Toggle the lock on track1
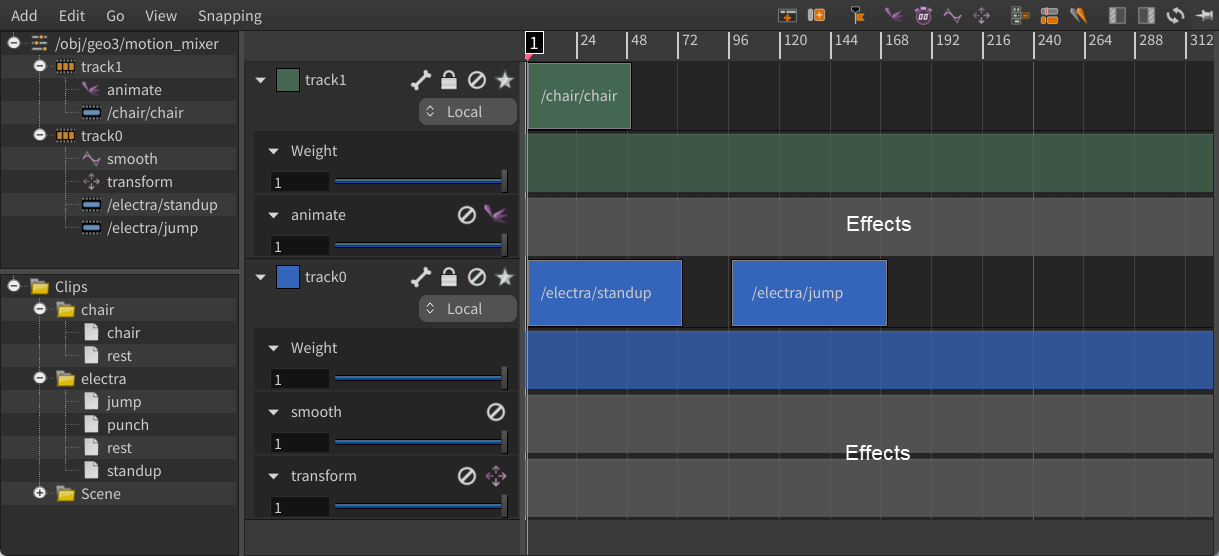1219x556 pixels. click(x=449, y=80)
